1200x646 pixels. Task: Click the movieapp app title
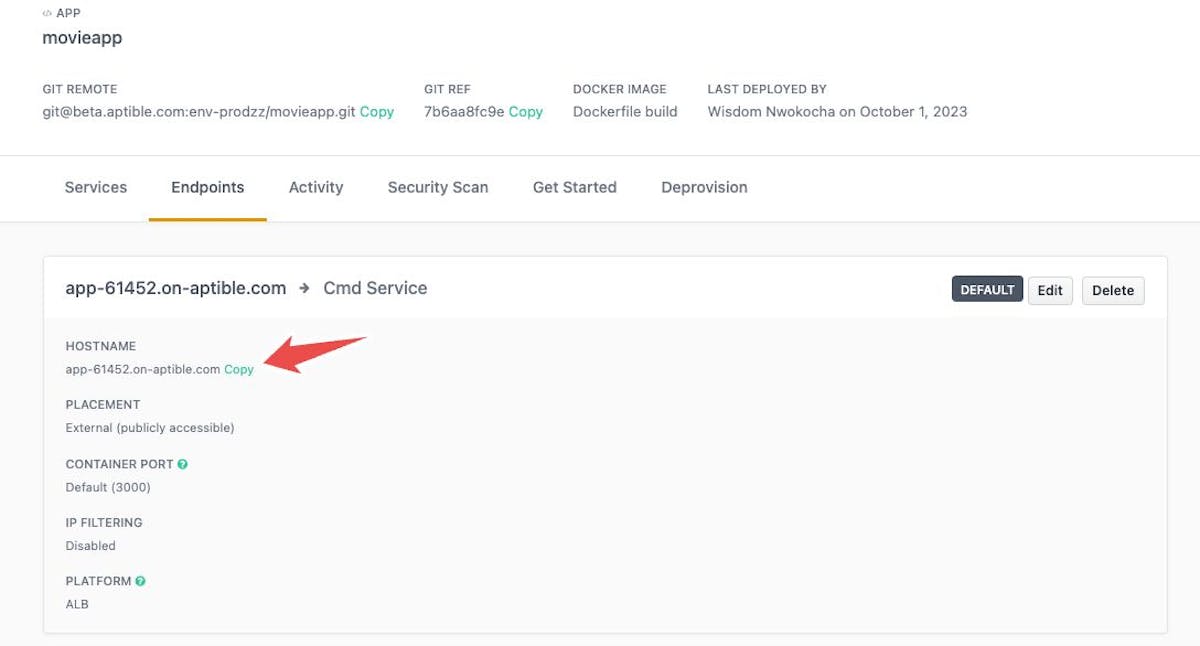[82, 38]
